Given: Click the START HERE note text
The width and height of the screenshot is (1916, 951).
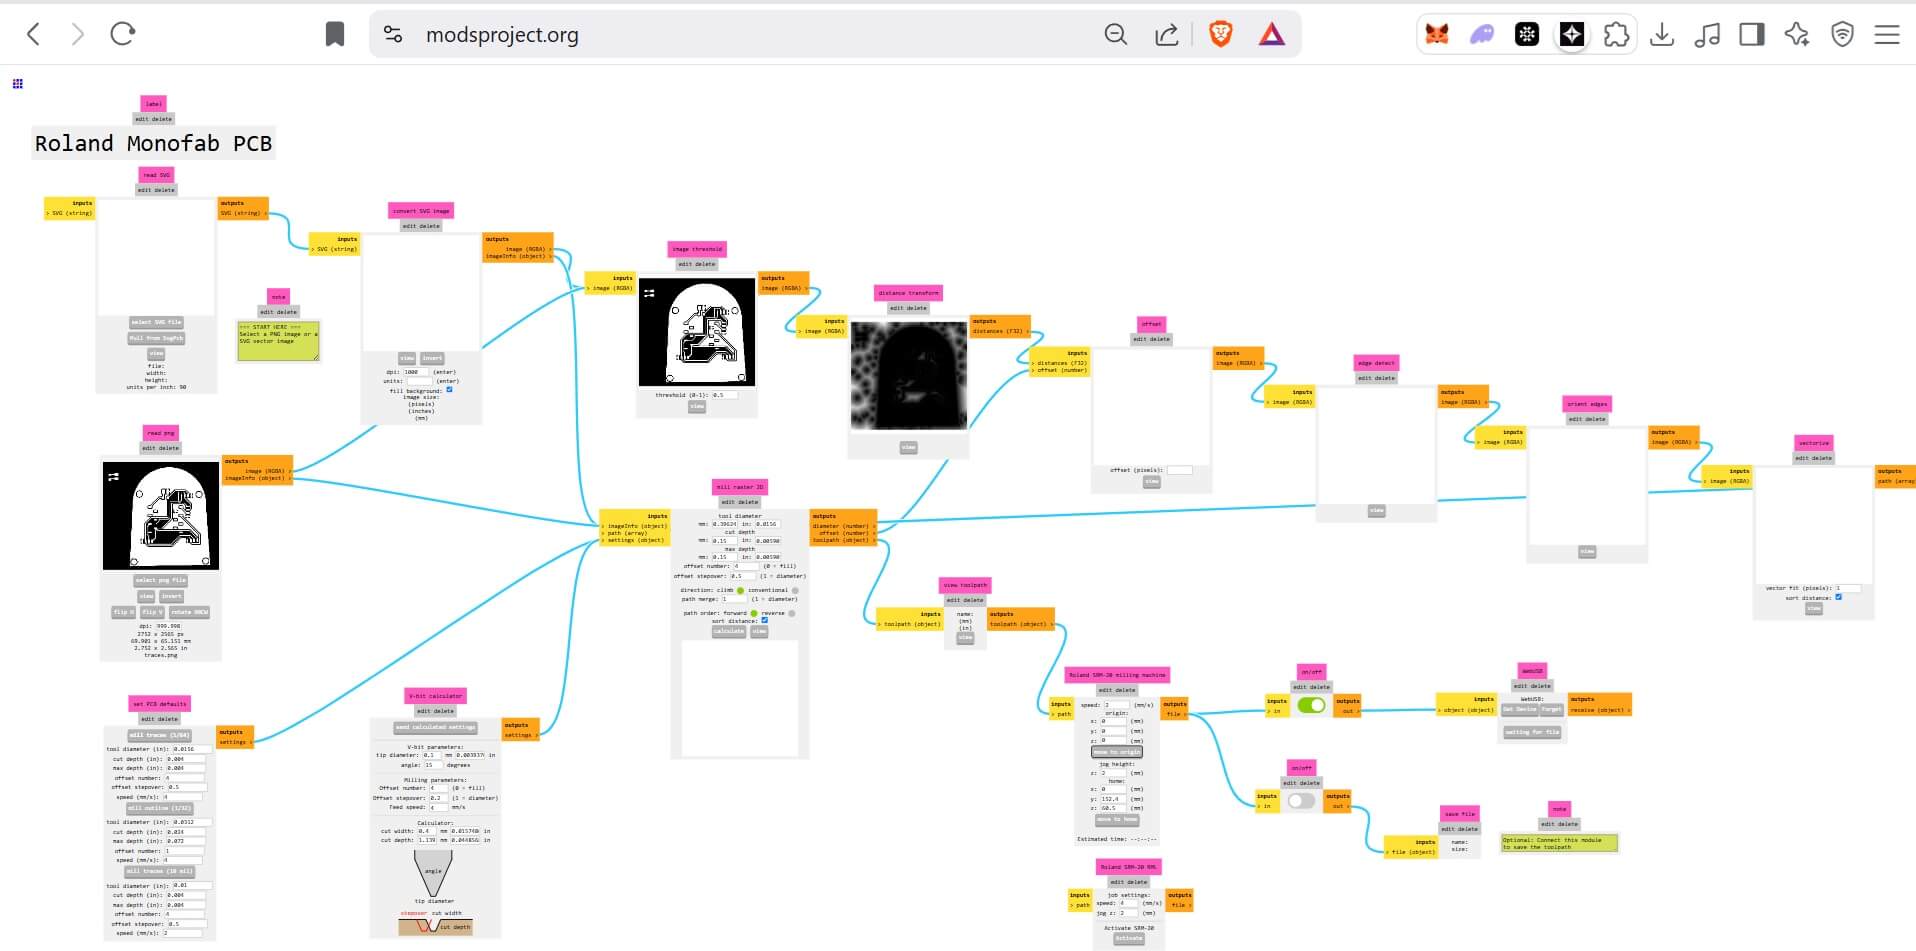Looking at the screenshot, I should point(278,340).
